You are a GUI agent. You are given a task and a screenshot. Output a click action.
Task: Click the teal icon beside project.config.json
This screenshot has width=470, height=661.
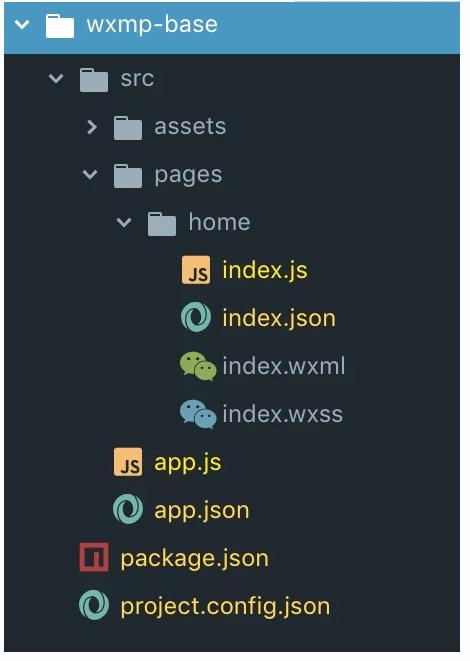[94, 606]
